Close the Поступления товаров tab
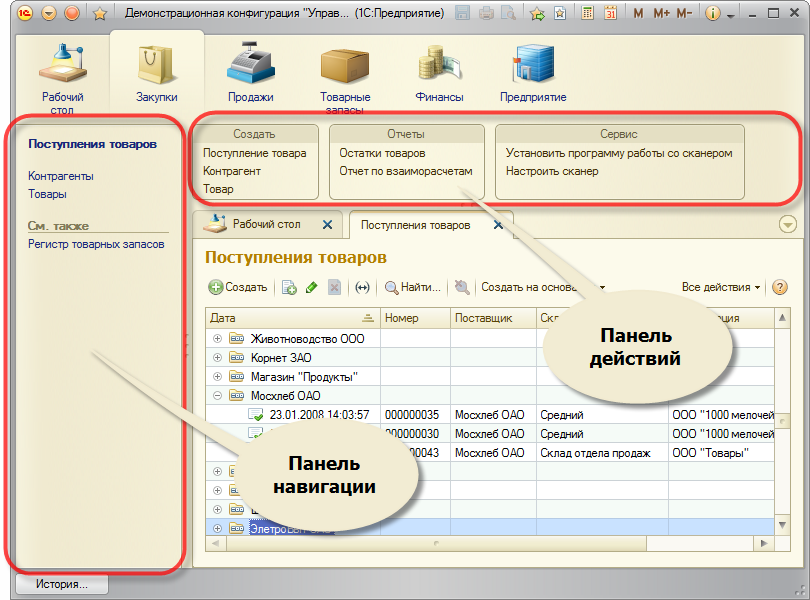This screenshot has height=600, width=810. [x=498, y=225]
